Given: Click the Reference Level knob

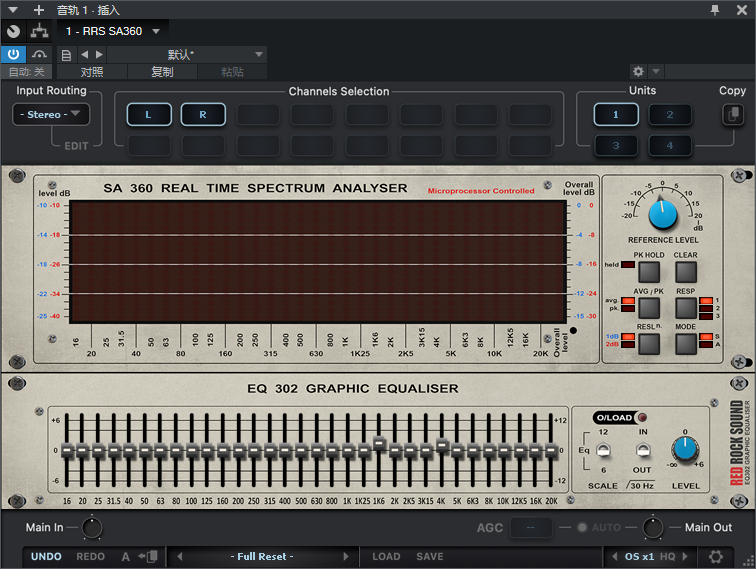Looking at the screenshot, I should (661, 213).
